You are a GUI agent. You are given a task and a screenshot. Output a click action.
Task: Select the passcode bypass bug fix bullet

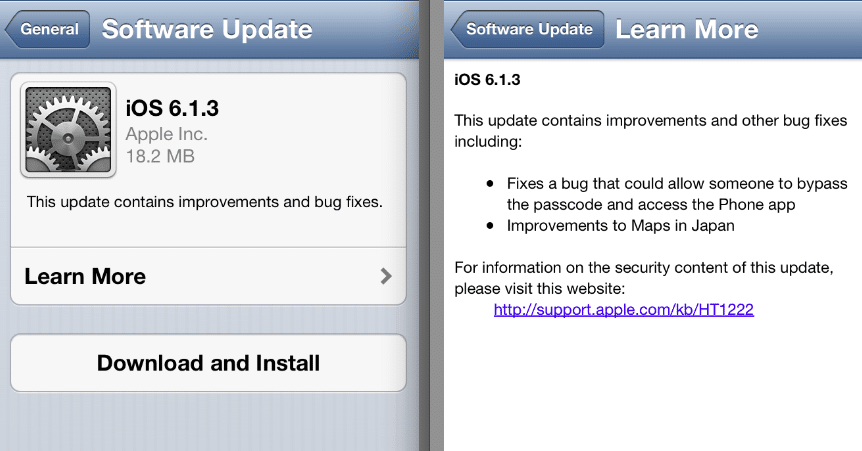(677, 194)
